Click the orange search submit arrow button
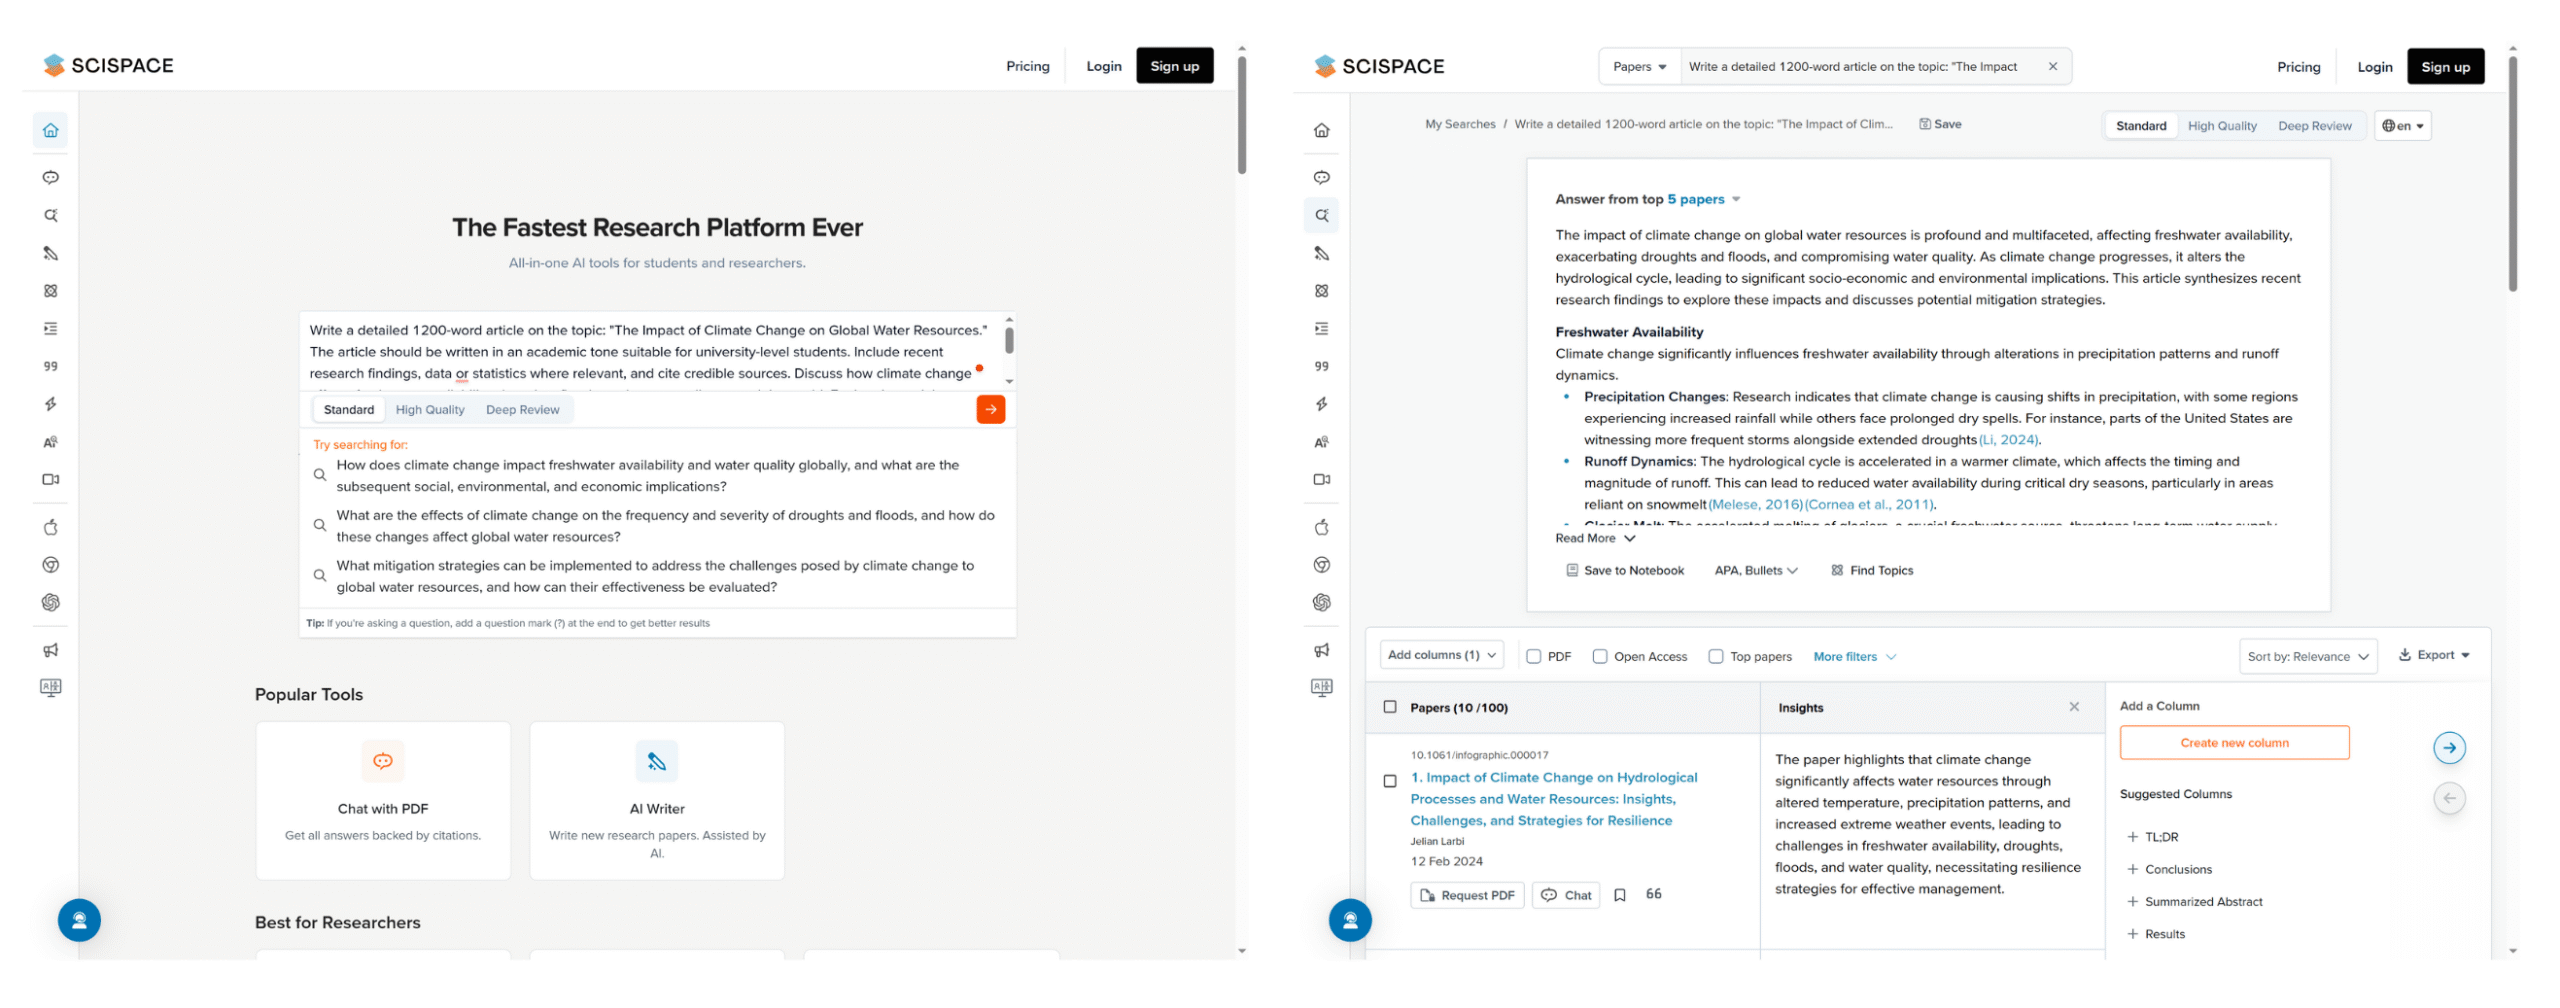 989,409
